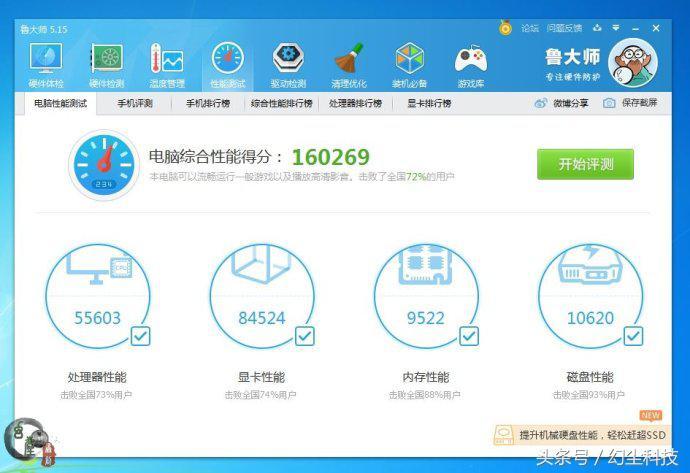The width and height of the screenshot is (690, 473).
Task: Click the overall score 160269
Action: (x=331, y=157)
